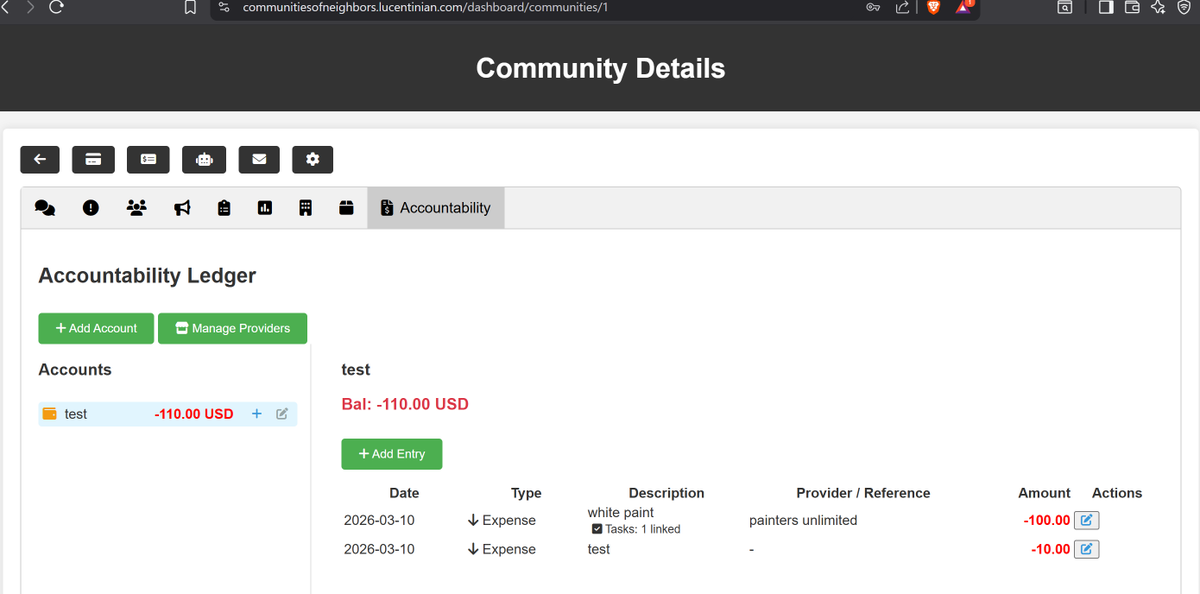Click the Accountability Ledger heading

click(147, 275)
